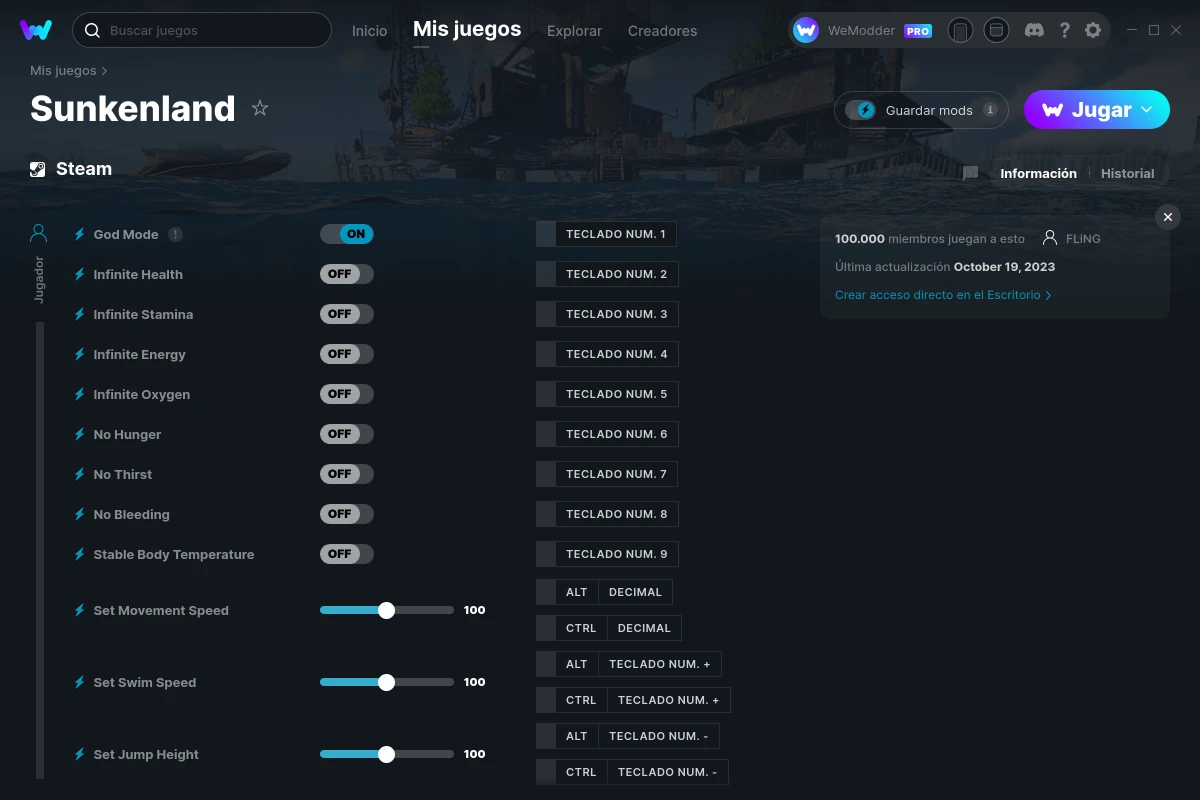Click Crear acceso directo en el Escritorio
The width and height of the screenshot is (1200, 800).
[943, 295]
